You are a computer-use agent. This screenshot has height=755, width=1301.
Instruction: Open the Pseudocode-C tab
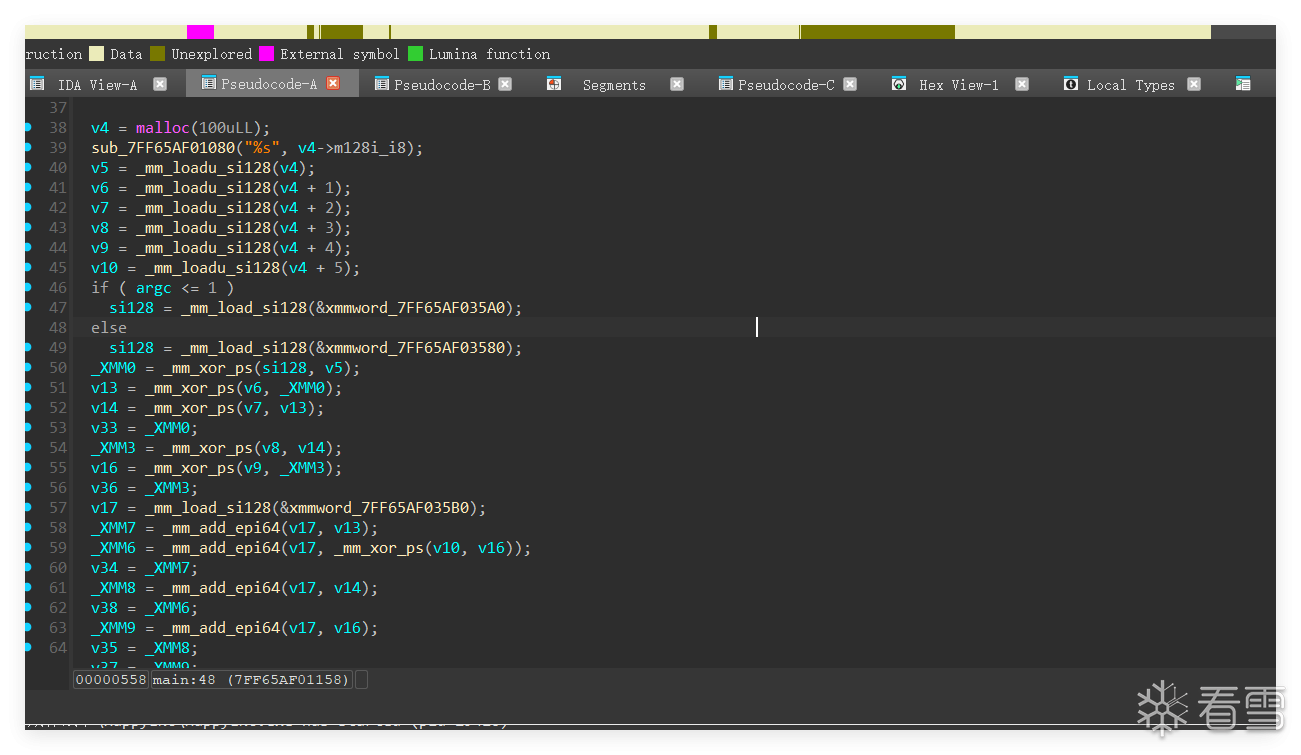[786, 85]
